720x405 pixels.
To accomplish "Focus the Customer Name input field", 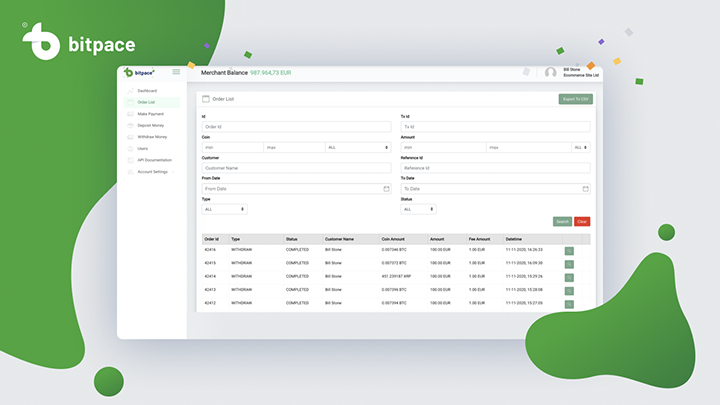I will (x=297, y=168).
